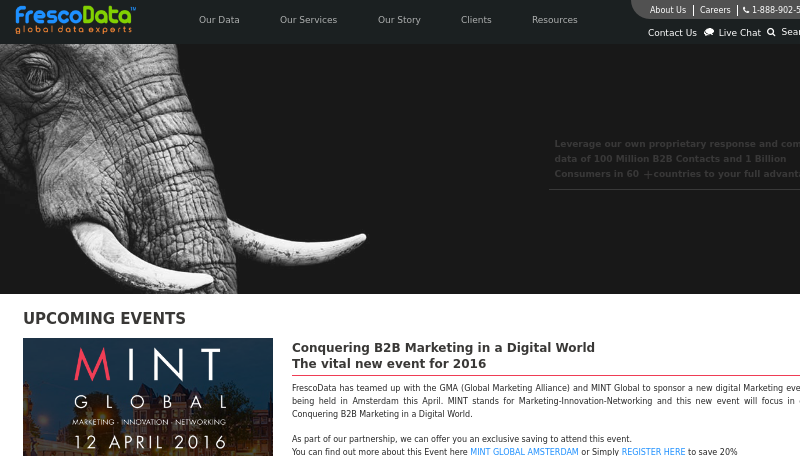Open the Careers link
Viewport: 800px width, 456px height.
pyautogui.click(x=715, y=10)
